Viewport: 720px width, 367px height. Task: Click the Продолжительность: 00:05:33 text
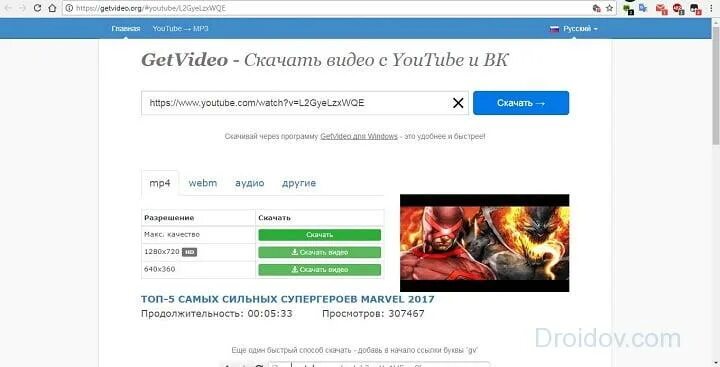(x=217, y=314)
